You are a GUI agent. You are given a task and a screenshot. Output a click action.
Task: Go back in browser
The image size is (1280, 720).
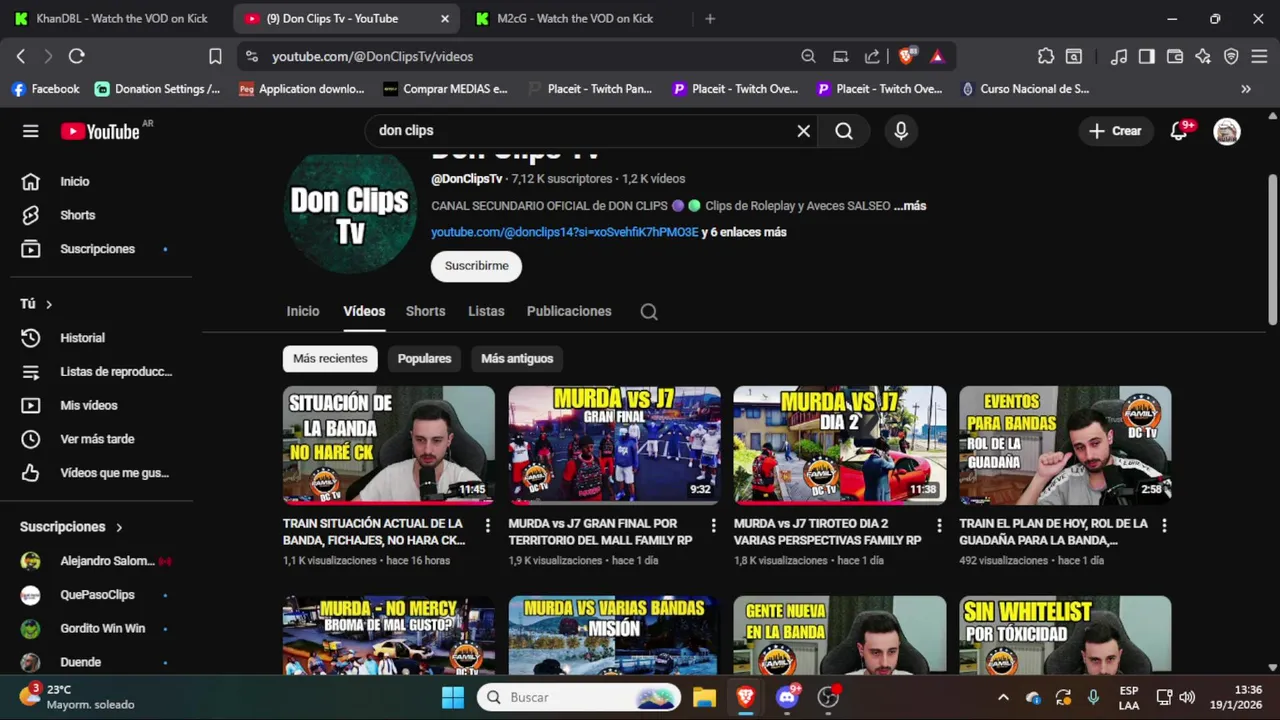[x=21, y=57]
